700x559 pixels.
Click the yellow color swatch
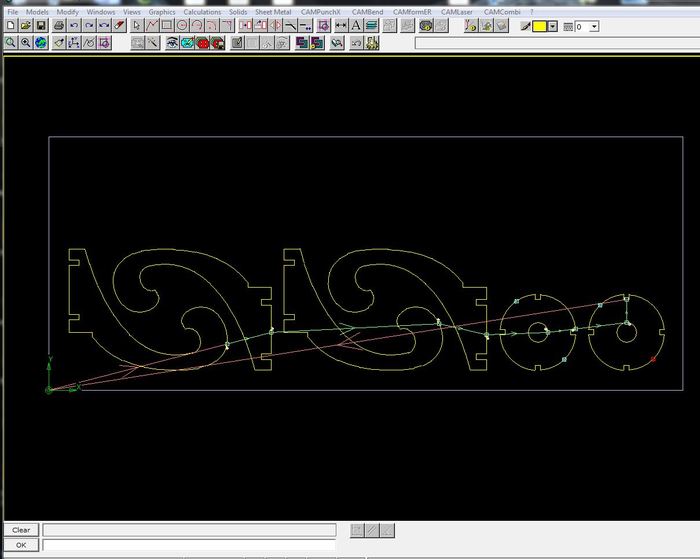click(x=539, y=26)
